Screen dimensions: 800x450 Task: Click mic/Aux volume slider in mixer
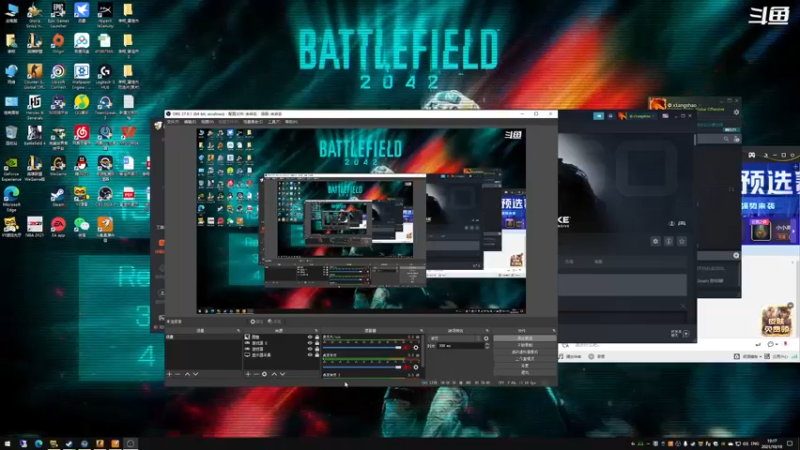pos(362,347)
